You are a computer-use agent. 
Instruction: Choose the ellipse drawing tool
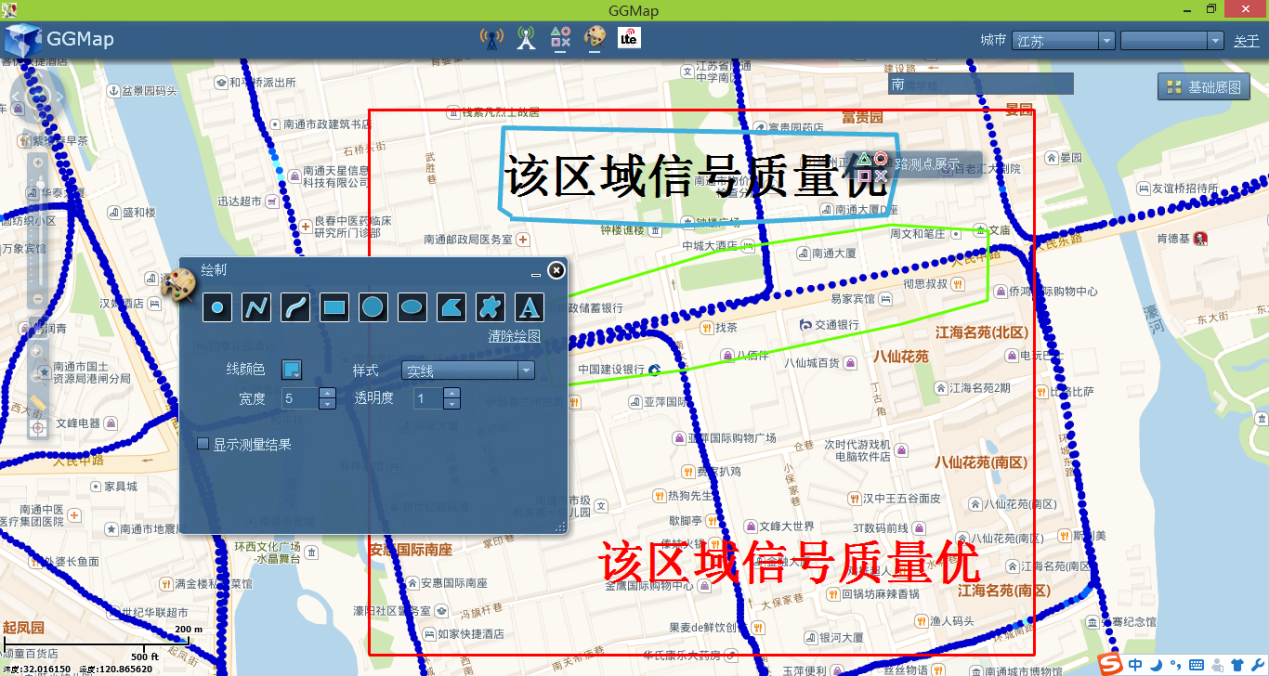pos(412,307)
